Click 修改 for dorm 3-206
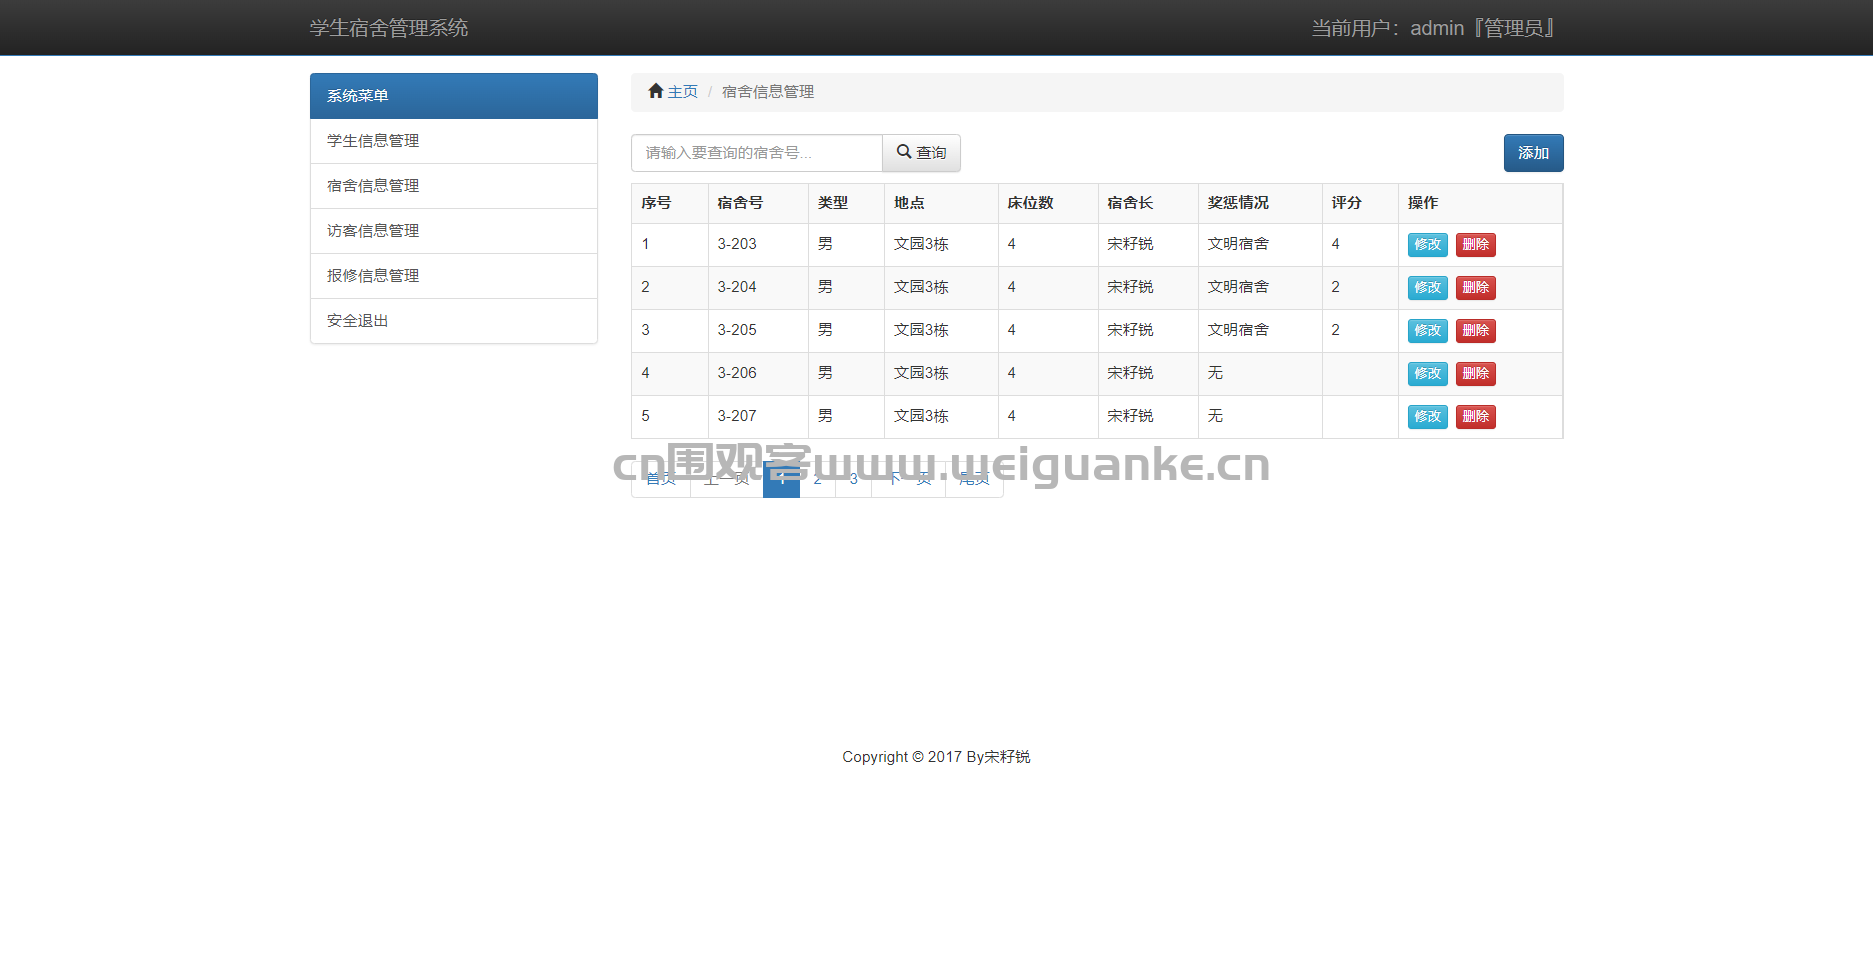 (1427, 374)
